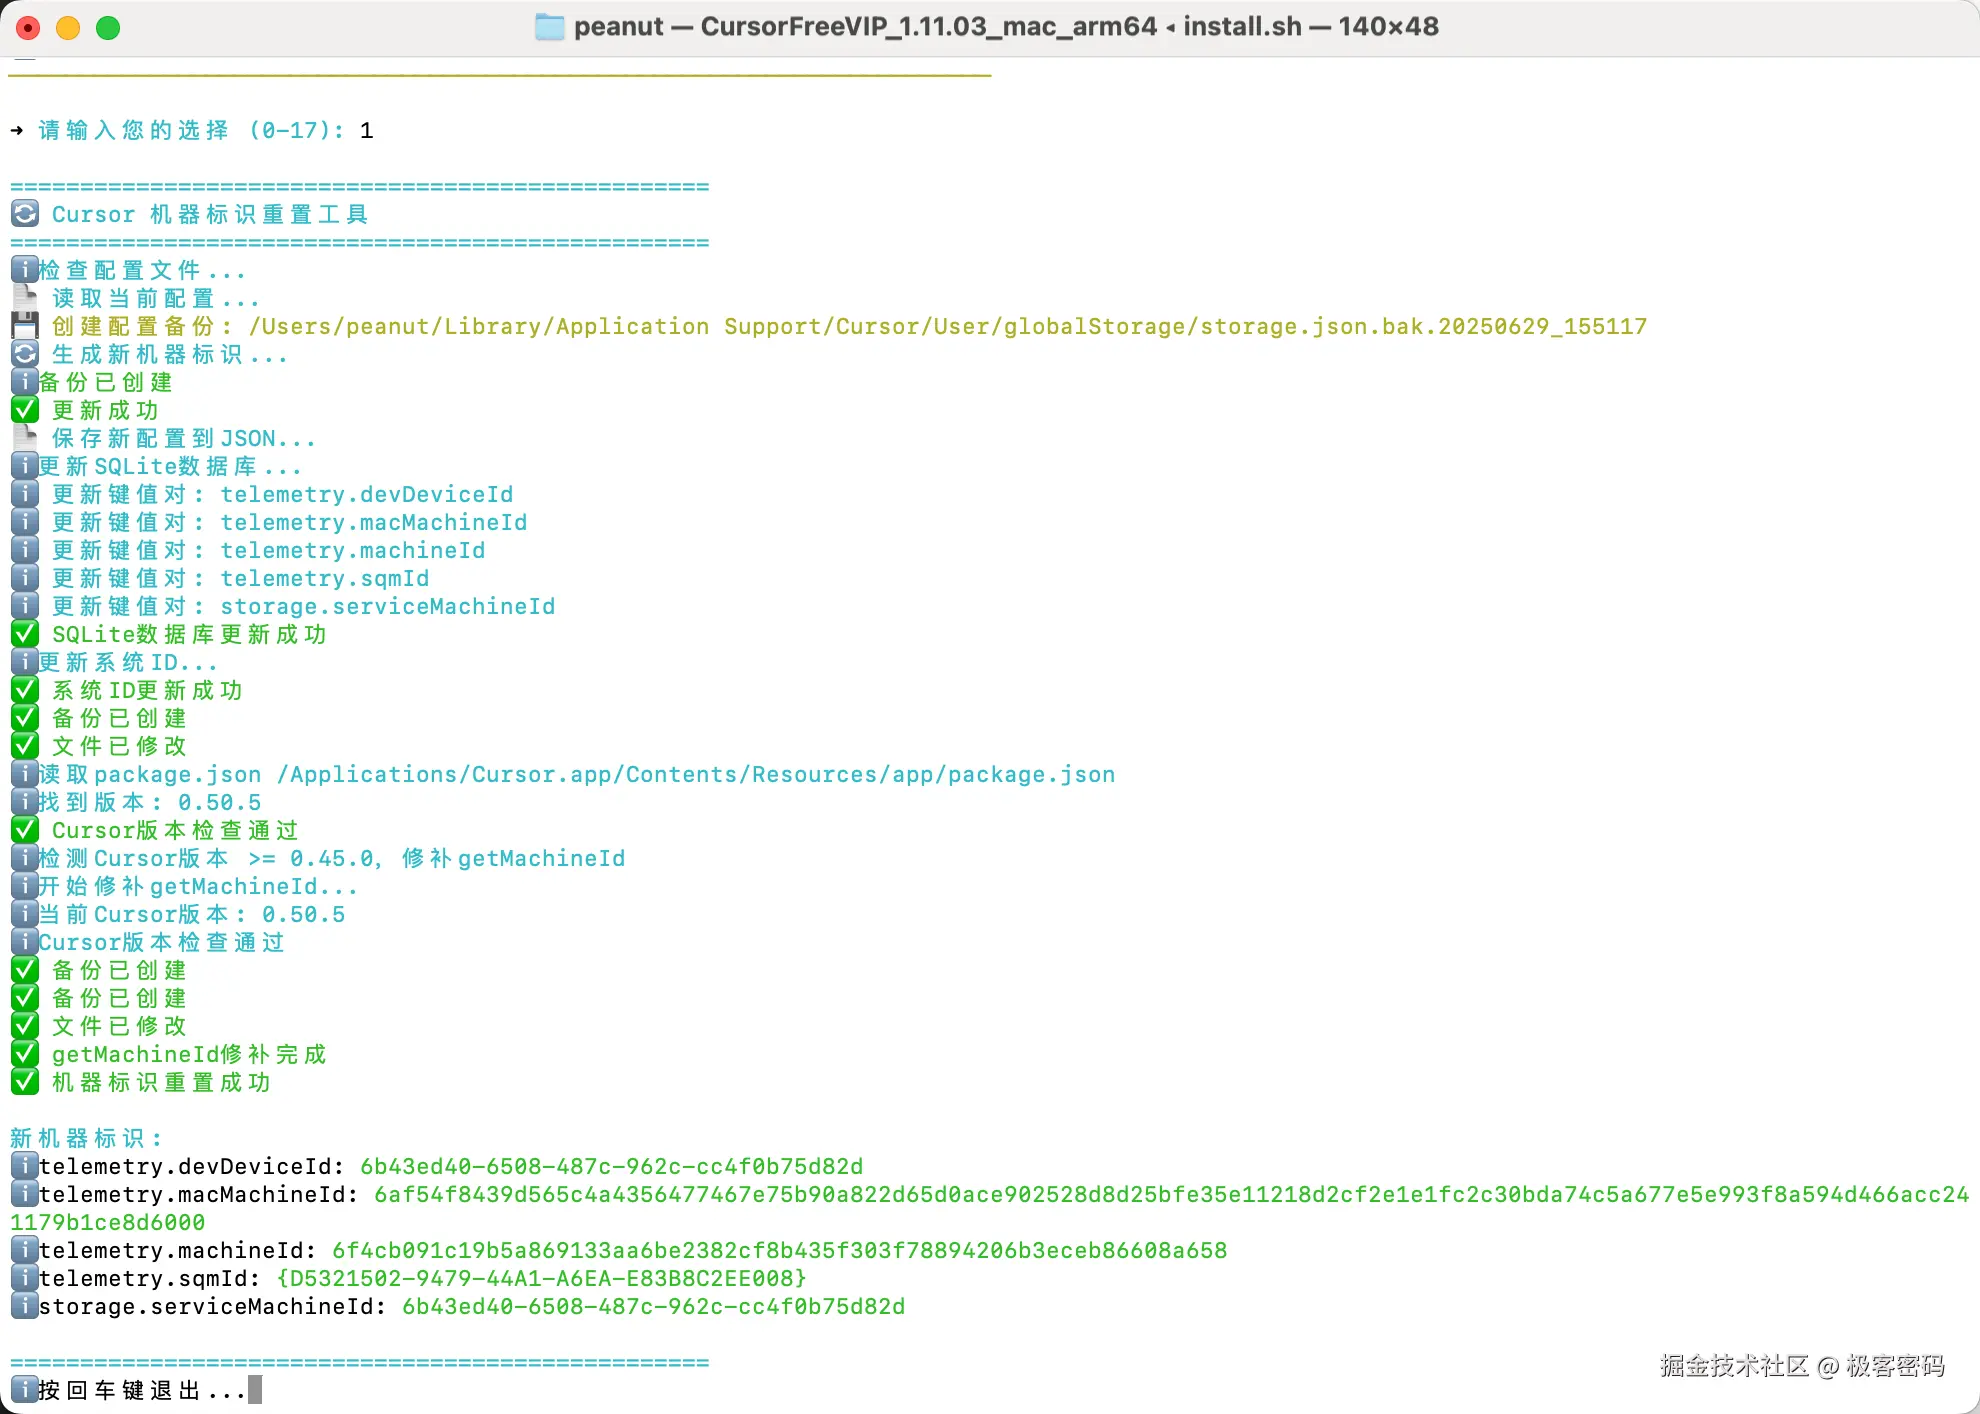Click the package.json path in Cursor.app
Screen dimensions: 1980x1414
tap(696, 775)
